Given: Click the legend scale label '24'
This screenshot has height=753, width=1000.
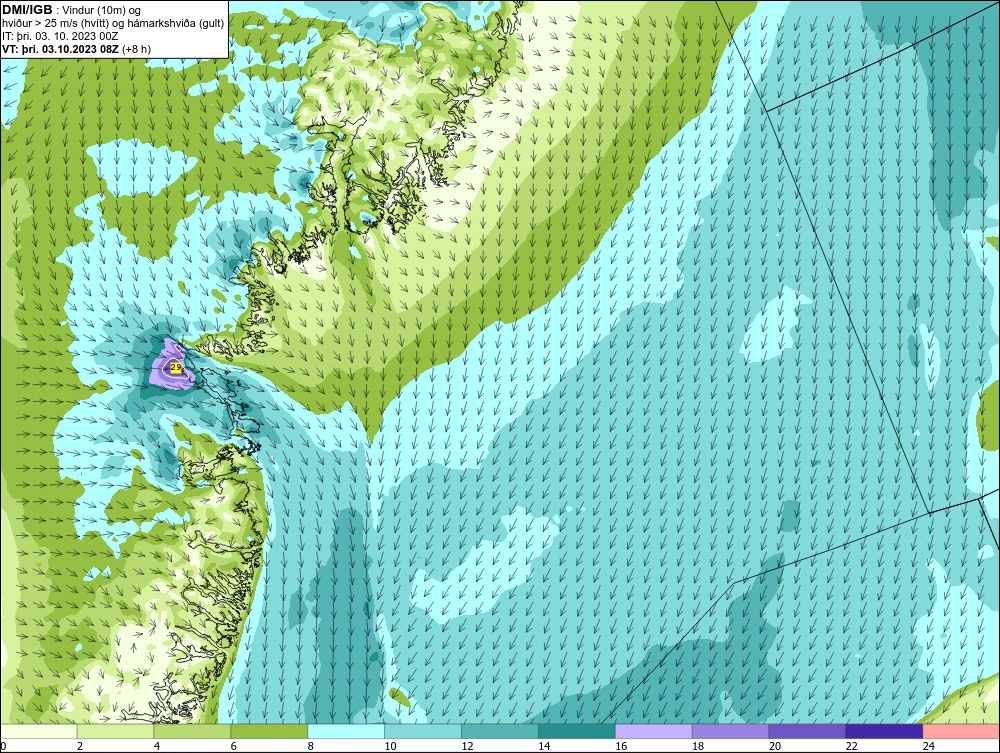Looking at the screenshot, I should pos(929,747).
